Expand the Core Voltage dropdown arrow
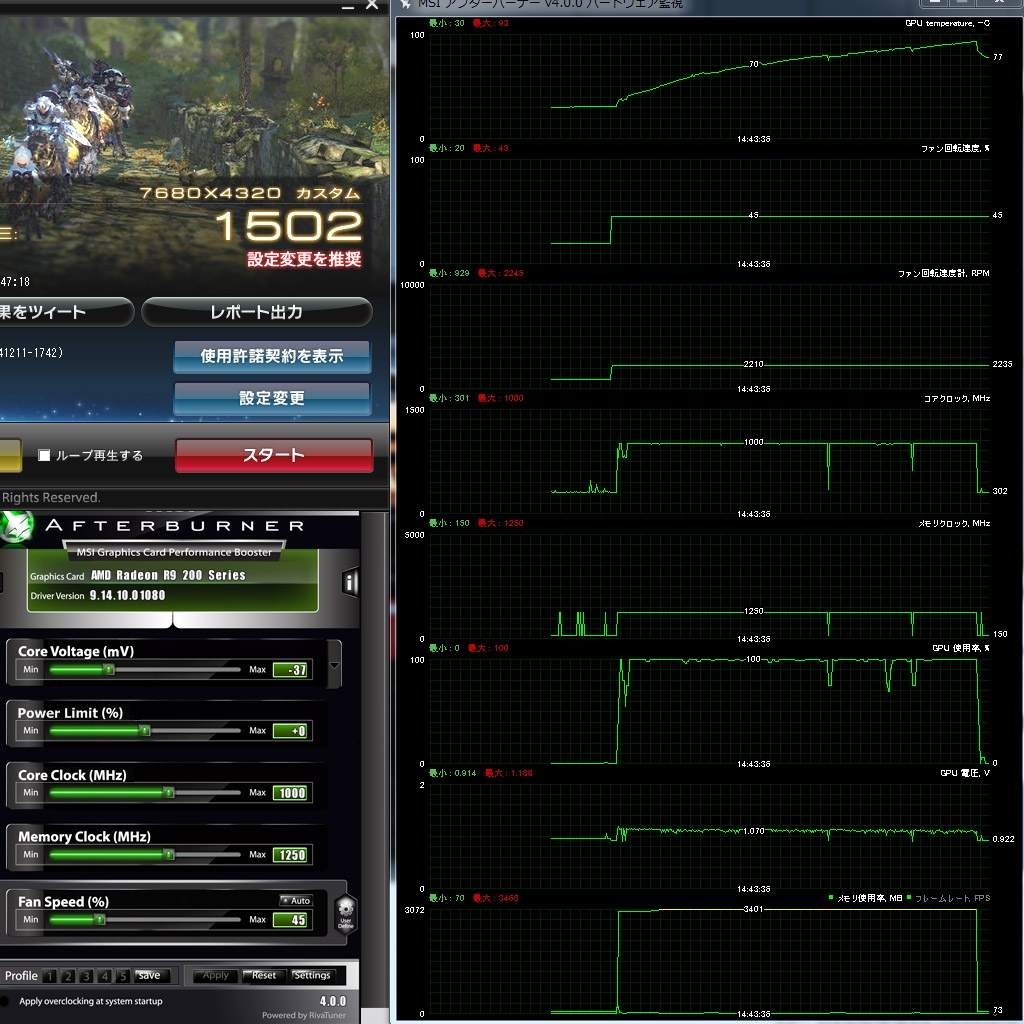Image resolution: width=1024 pixels, height=1024 pixels. (334, 665)
